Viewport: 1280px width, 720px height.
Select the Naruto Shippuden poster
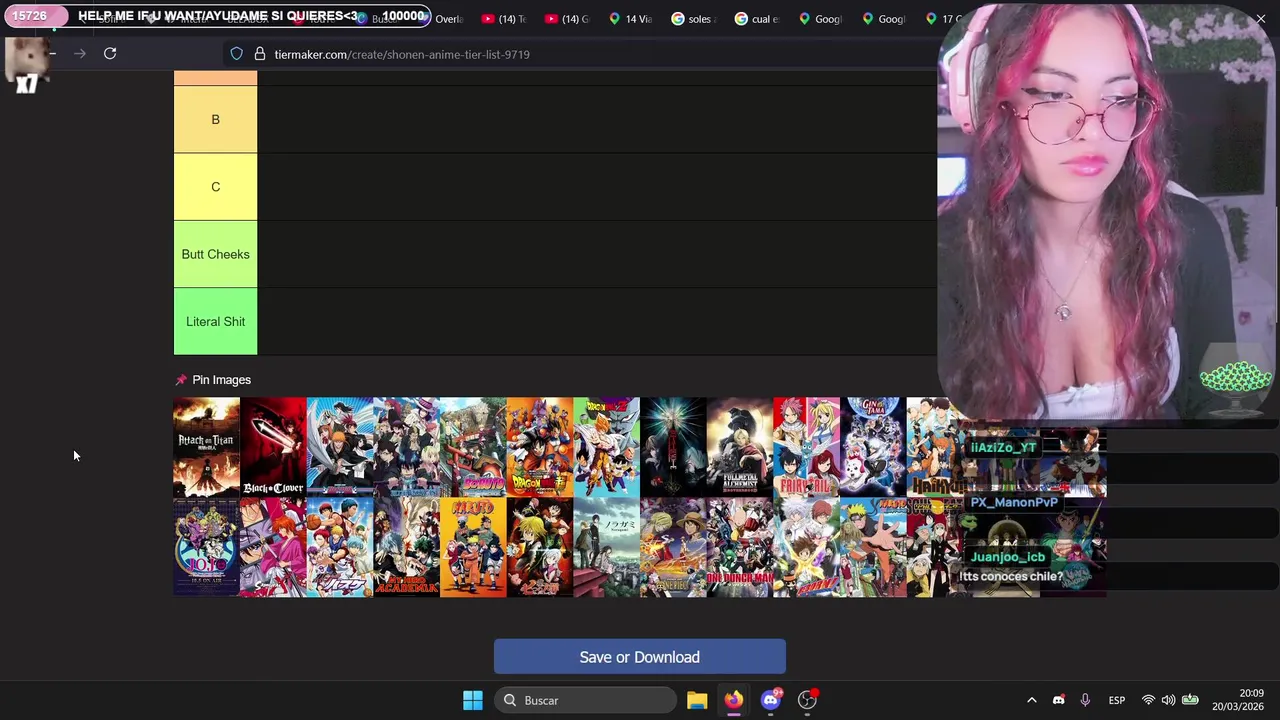pos(873,547)
